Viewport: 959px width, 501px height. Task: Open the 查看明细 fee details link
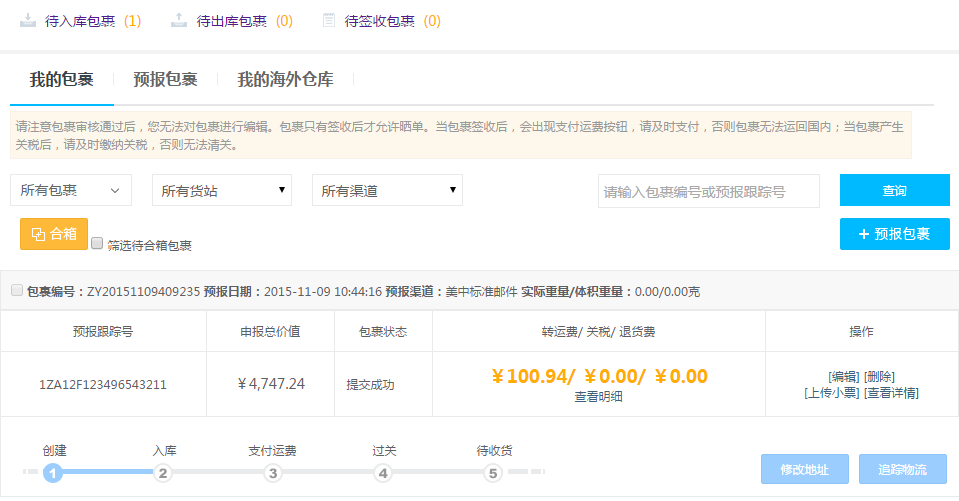[598, 397]
